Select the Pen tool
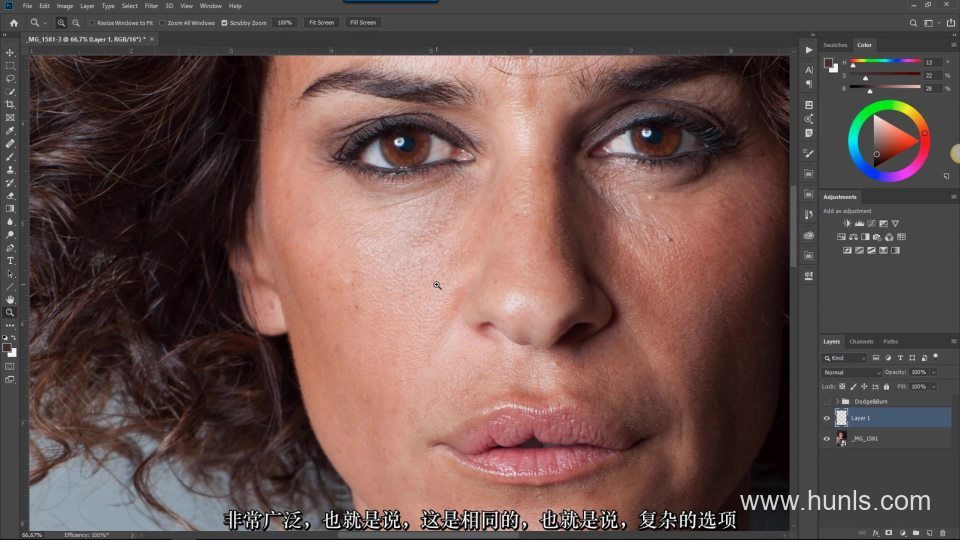960x540 pixels. (10, 248)
